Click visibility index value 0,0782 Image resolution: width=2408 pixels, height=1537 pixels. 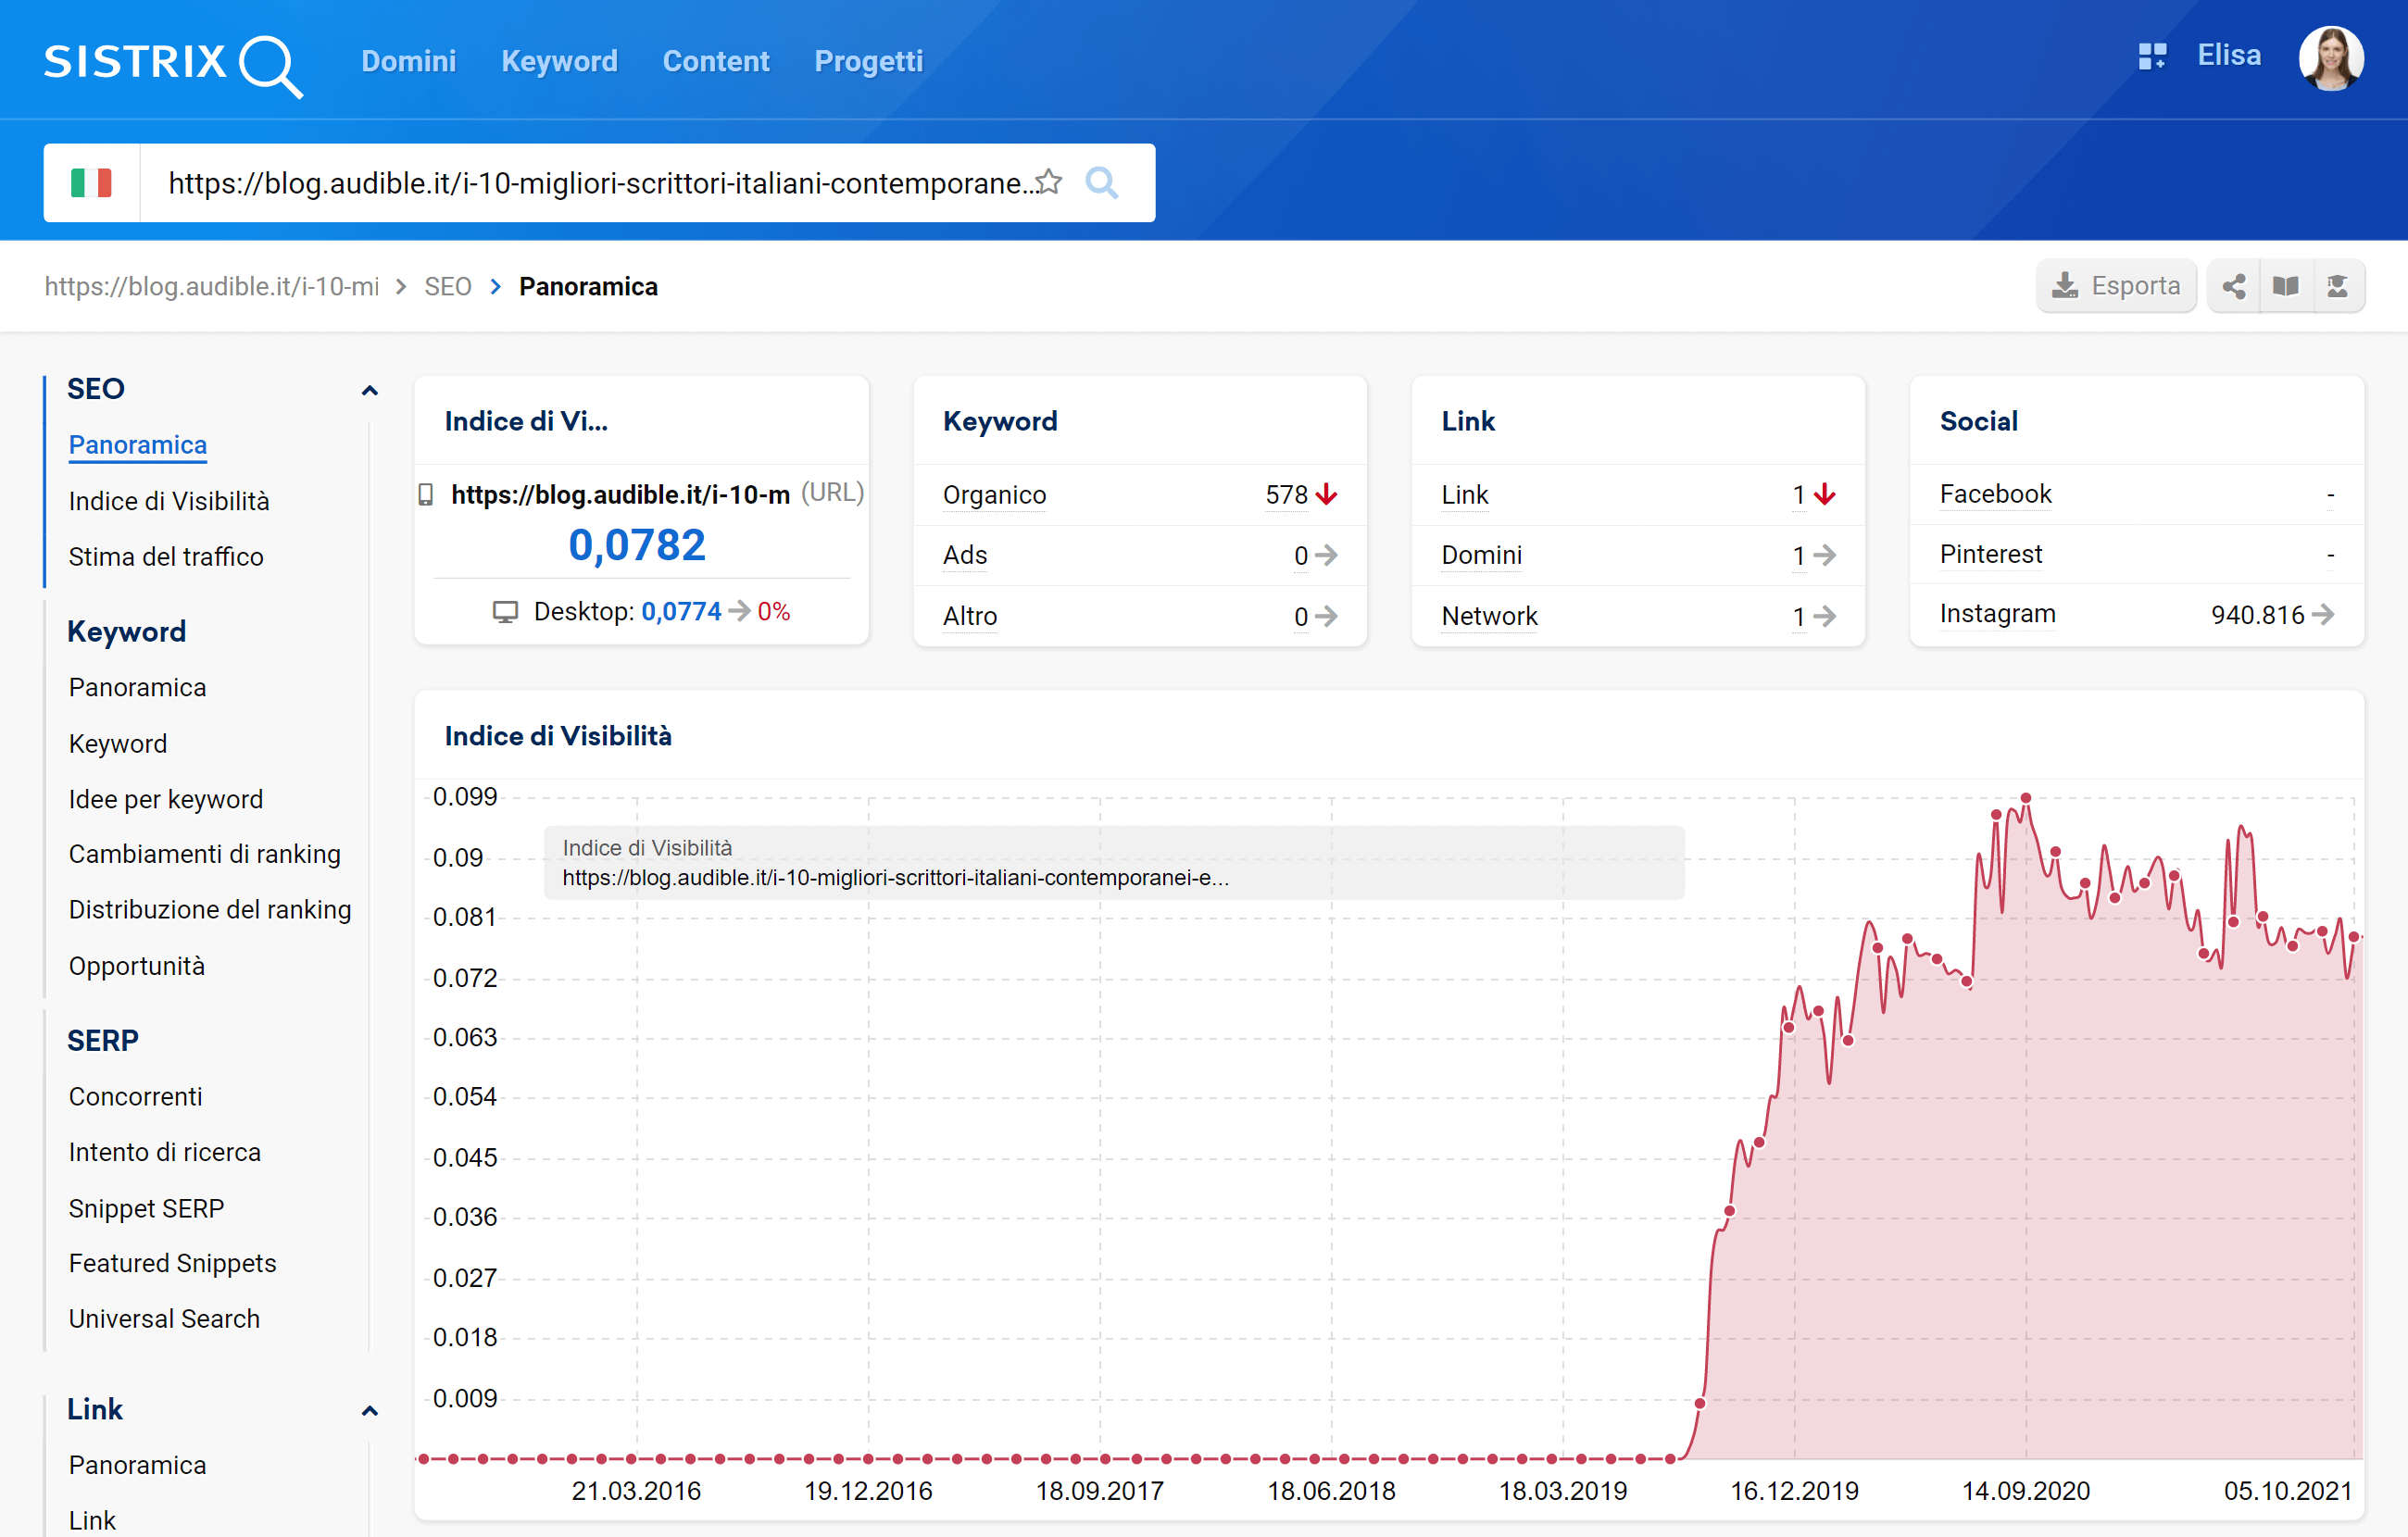(x=637, y=546)
